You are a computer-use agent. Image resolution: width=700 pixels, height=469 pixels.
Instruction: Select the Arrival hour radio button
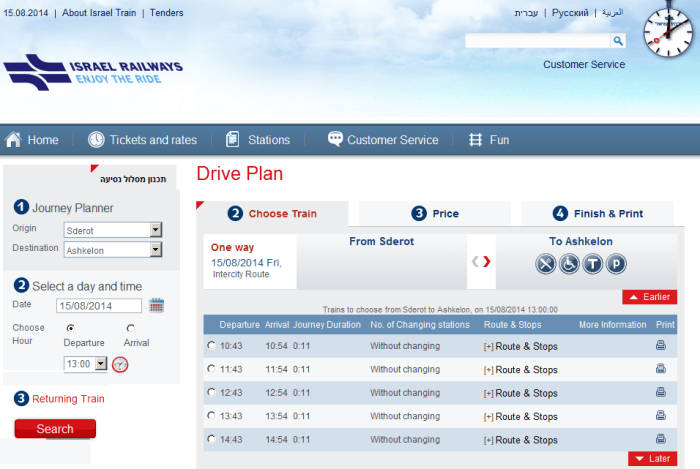[x=130, y=328]
